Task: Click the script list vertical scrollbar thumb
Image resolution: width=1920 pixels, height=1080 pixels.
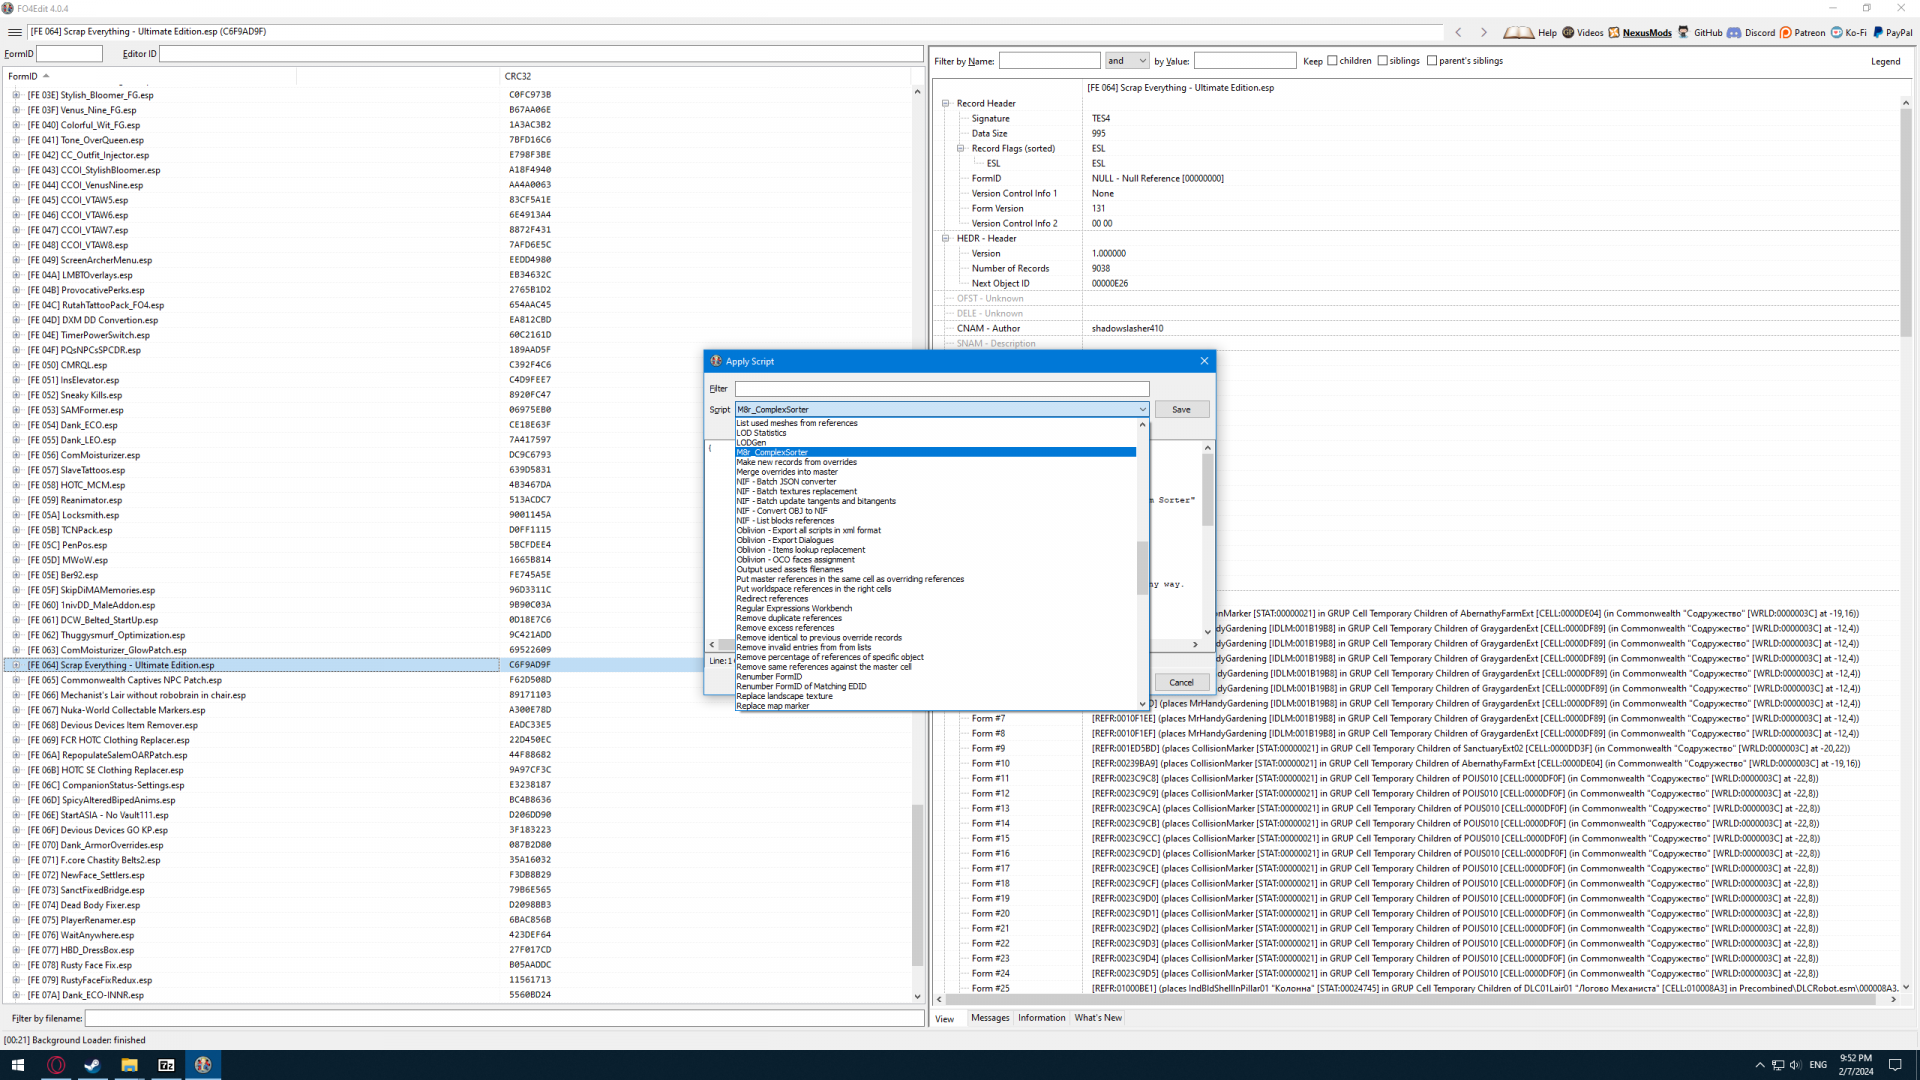Action: (1142, 567)
